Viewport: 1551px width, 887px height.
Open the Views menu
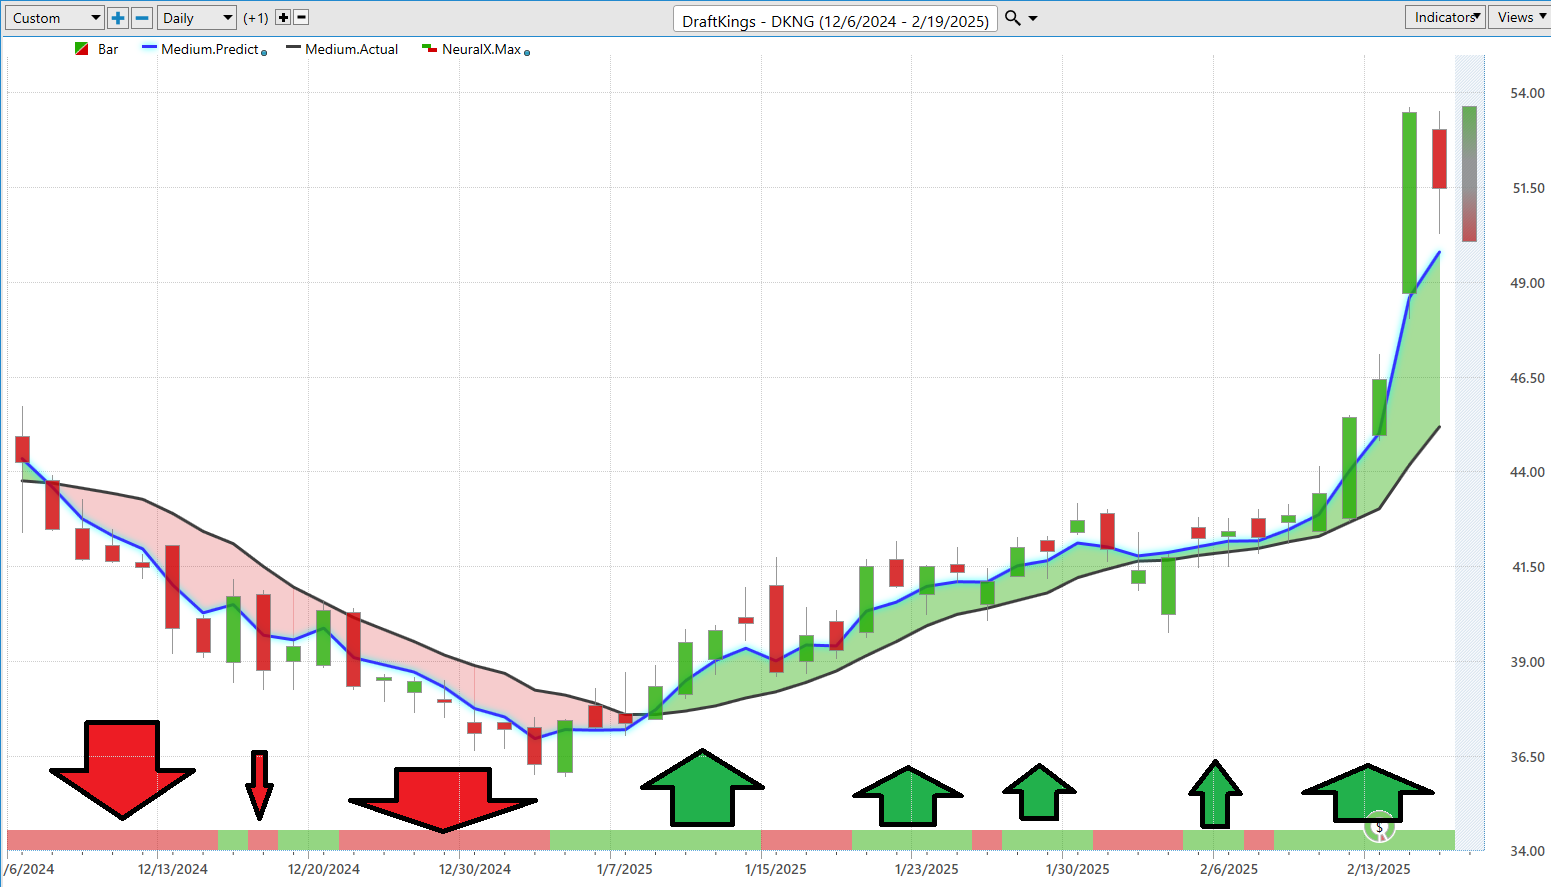[x=1519, y=17]
